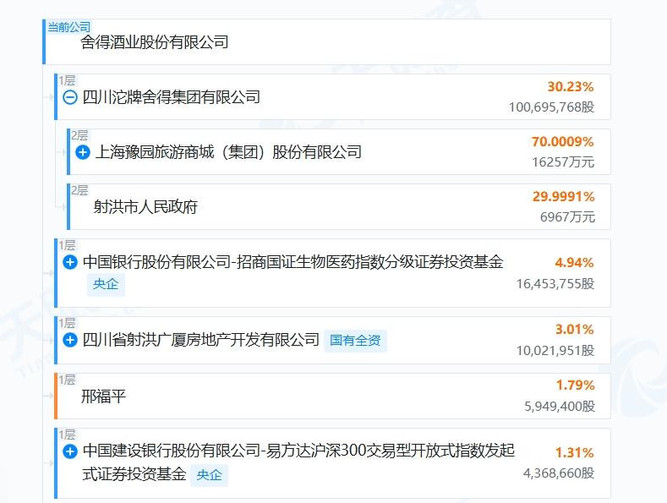Open 四川沱牌舍得集团有限公司 company link
Screen dimensions: 667x503
[171, 97]
